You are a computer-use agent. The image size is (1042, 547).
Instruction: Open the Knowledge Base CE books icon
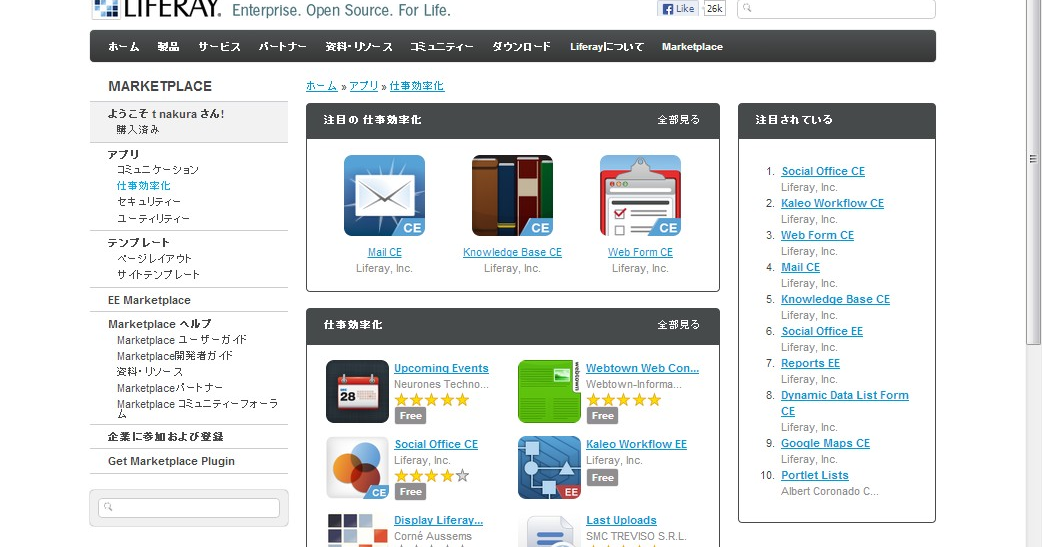point(512,195)
